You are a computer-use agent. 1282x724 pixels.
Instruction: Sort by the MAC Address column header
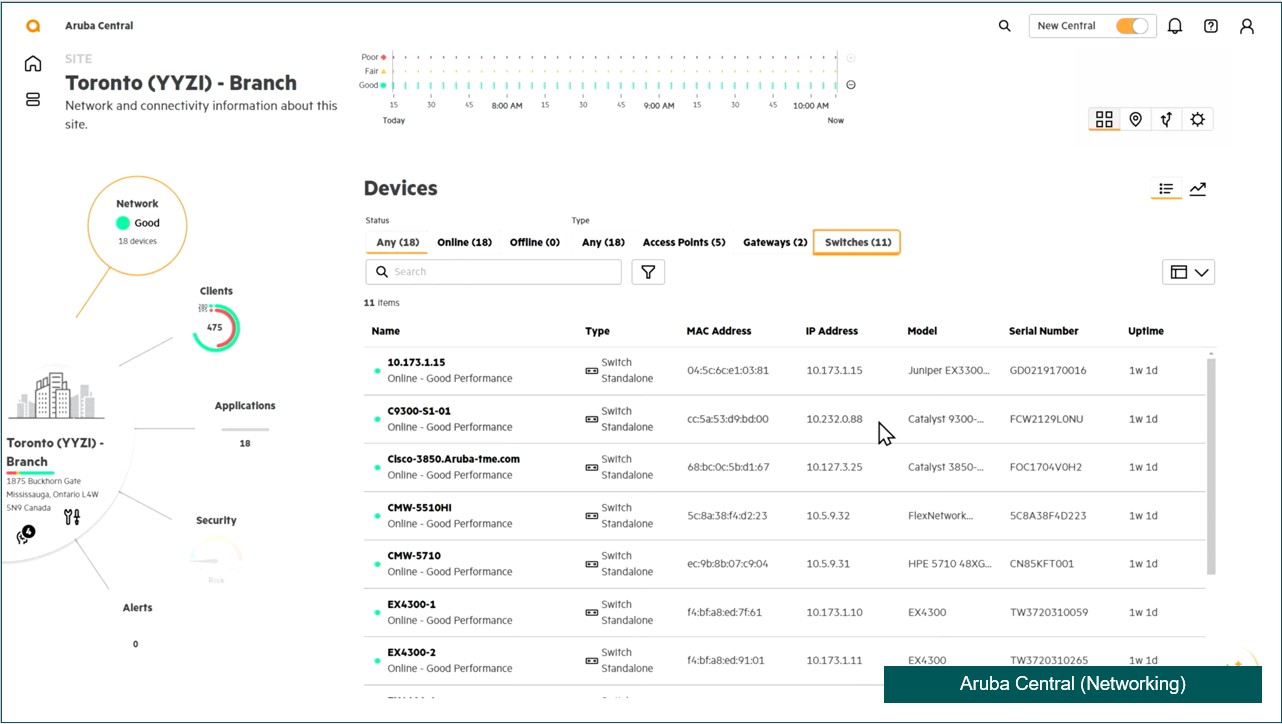click(719, 331)
